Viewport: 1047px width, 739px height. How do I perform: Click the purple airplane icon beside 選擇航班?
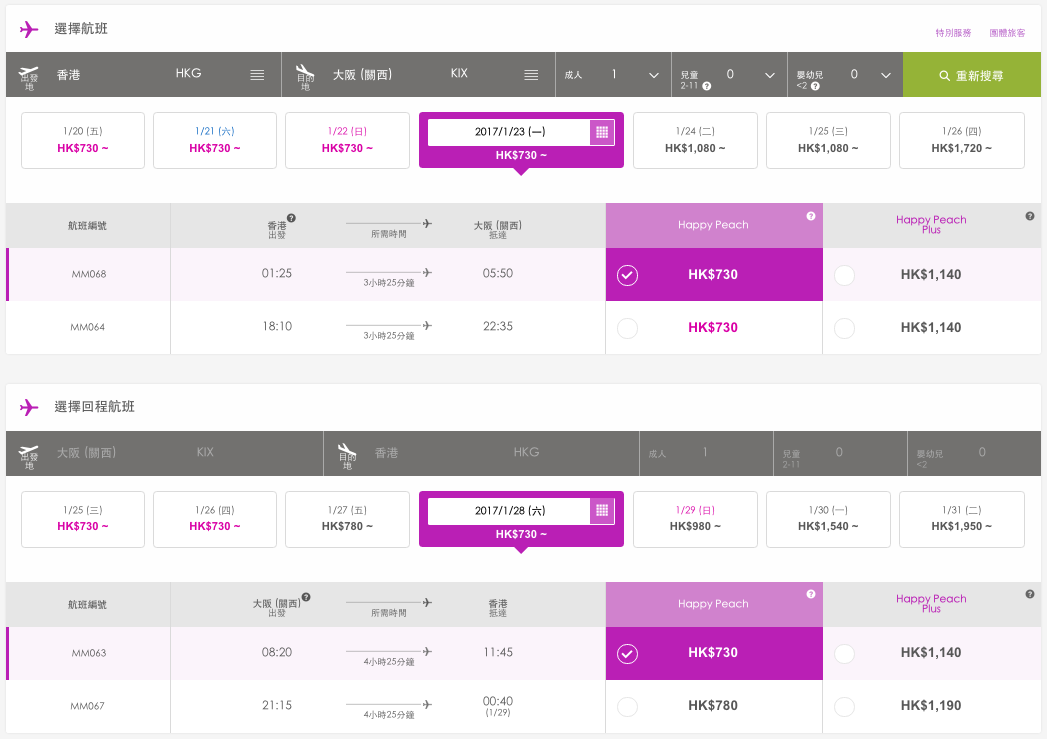pos(29,29)
